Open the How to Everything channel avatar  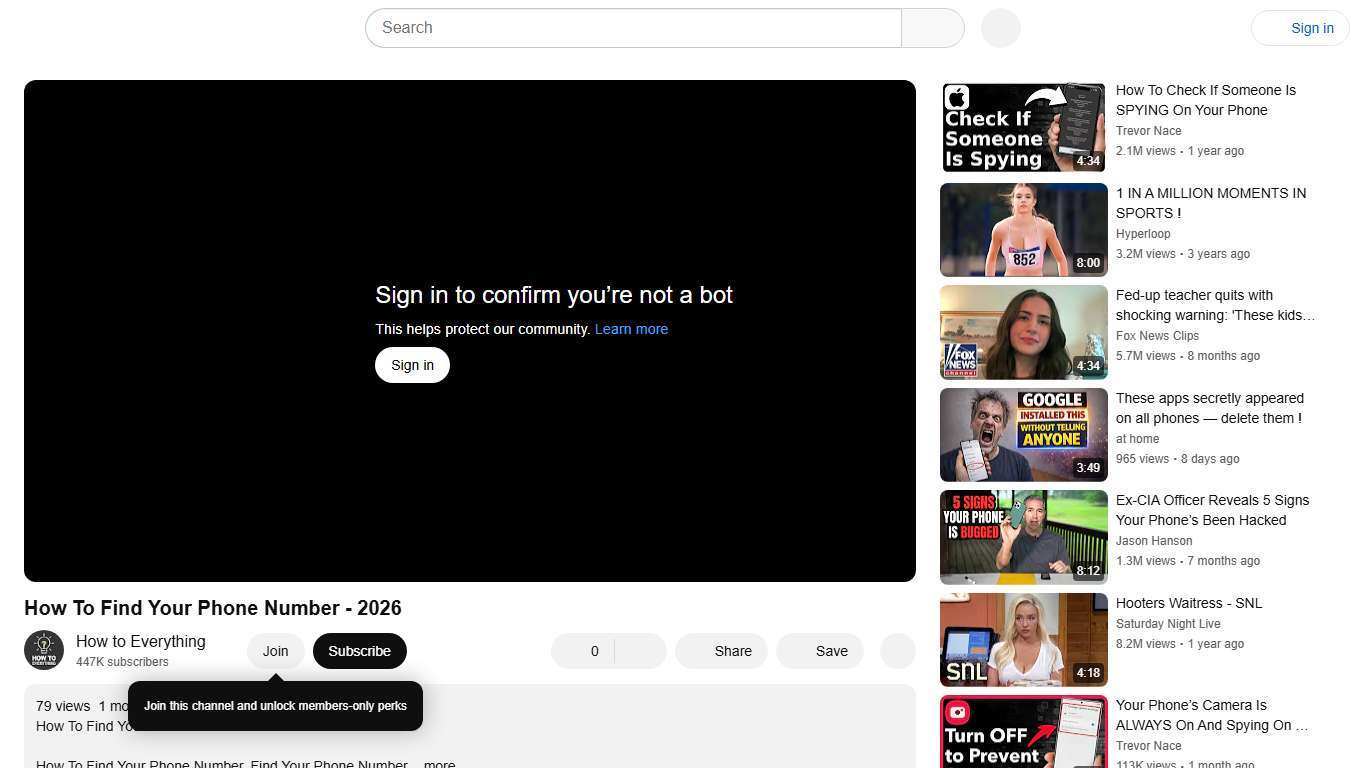pos(44,650)
